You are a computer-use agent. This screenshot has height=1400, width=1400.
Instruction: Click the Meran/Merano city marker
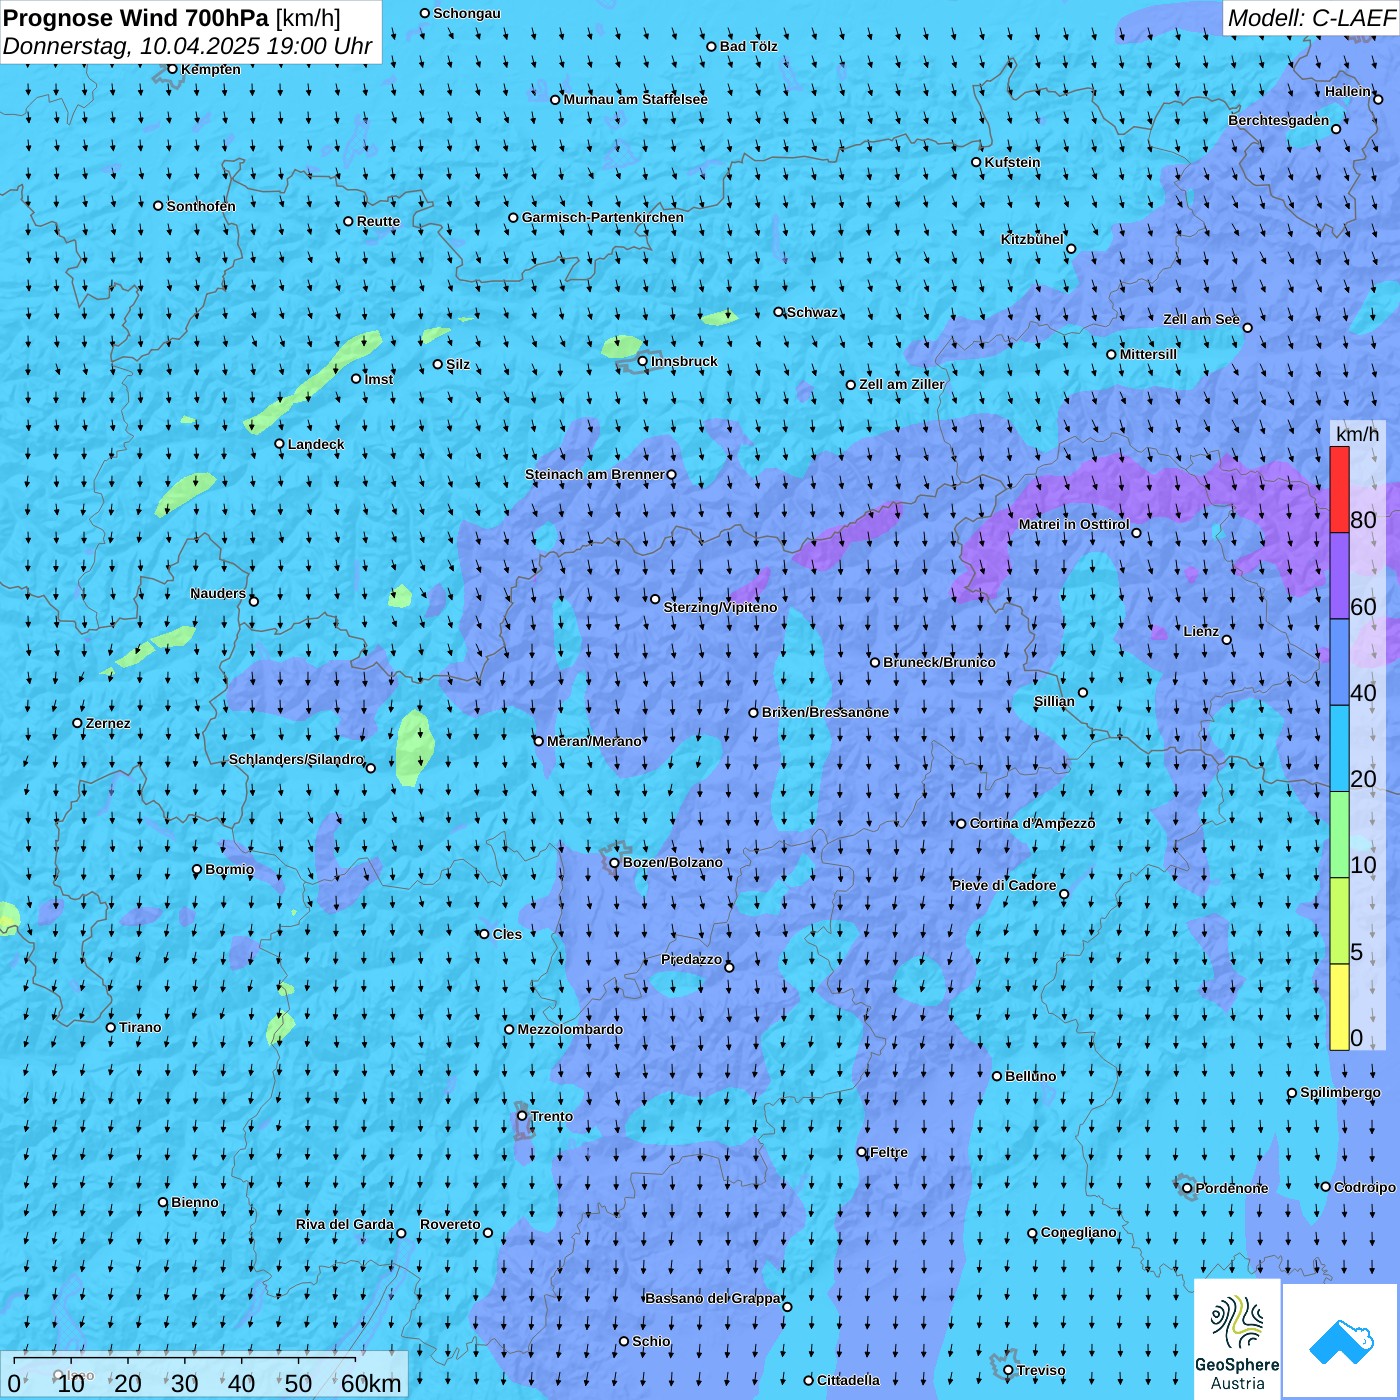coord(539,741)
